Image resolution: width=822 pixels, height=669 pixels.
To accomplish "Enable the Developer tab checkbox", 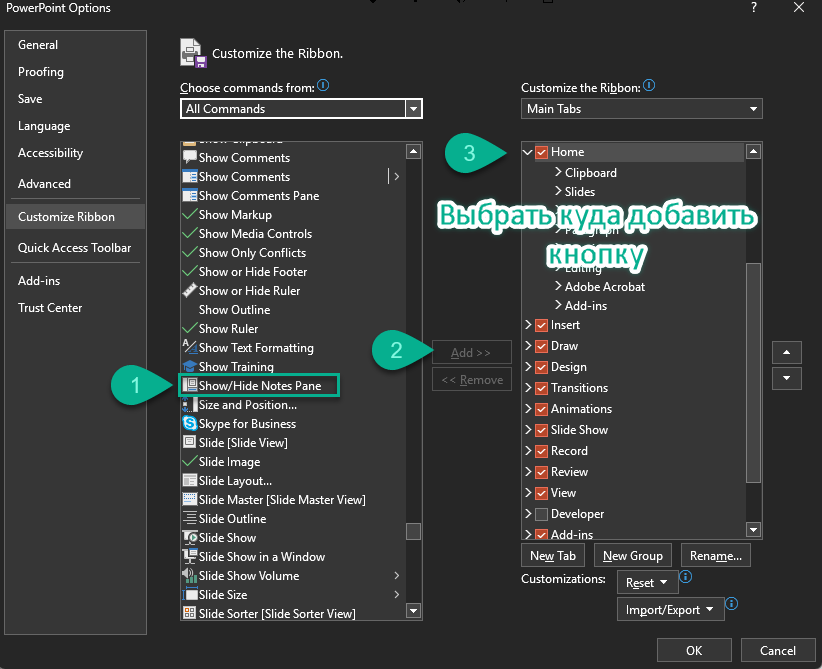I will pyautogui.click(x=542, y=514).
